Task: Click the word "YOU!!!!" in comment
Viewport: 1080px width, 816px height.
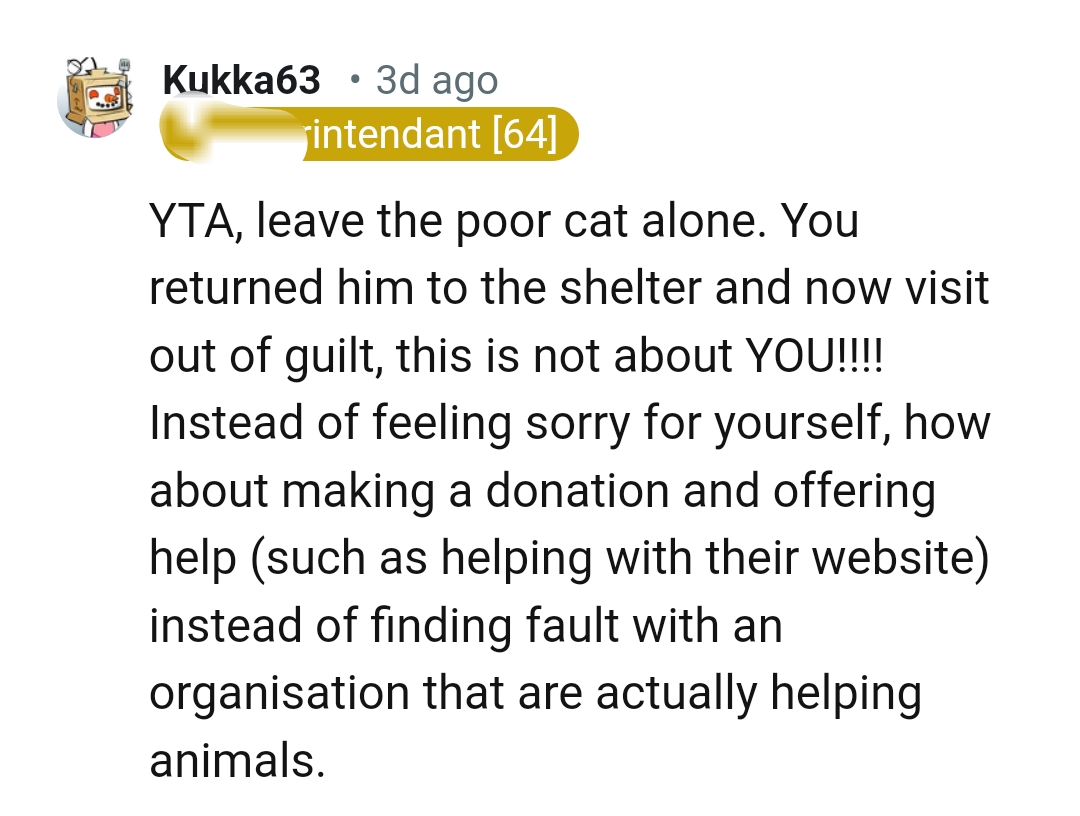Action: (x=816, y=357)
